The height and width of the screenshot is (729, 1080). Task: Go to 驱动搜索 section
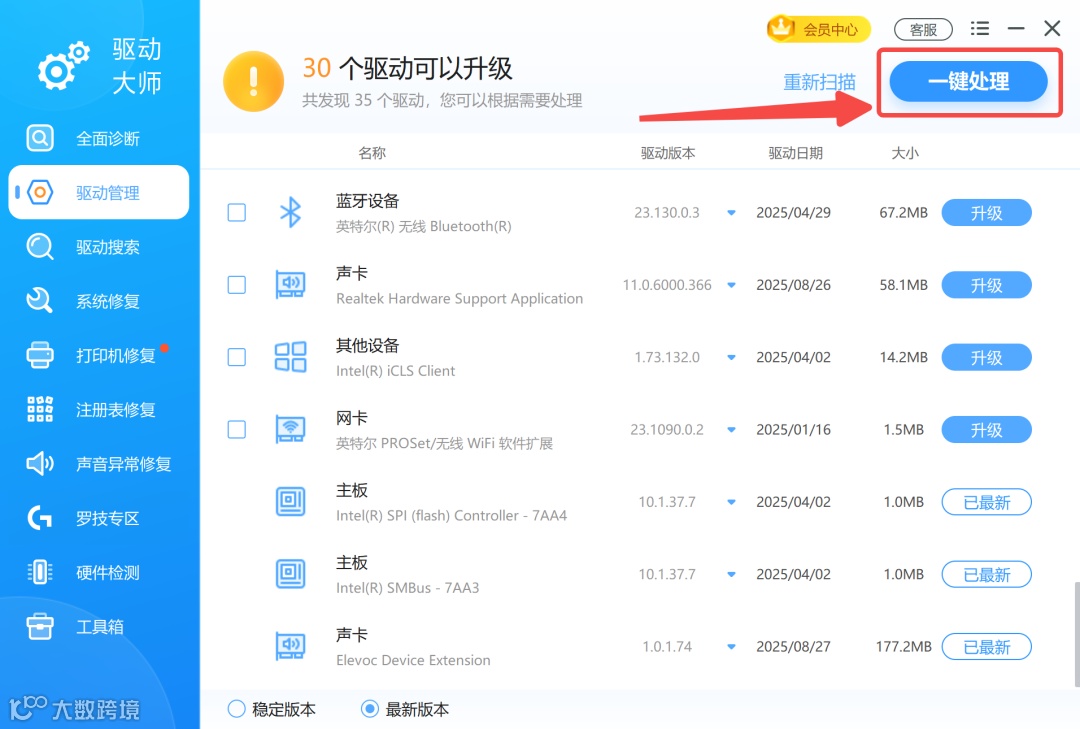pos(98,247)
